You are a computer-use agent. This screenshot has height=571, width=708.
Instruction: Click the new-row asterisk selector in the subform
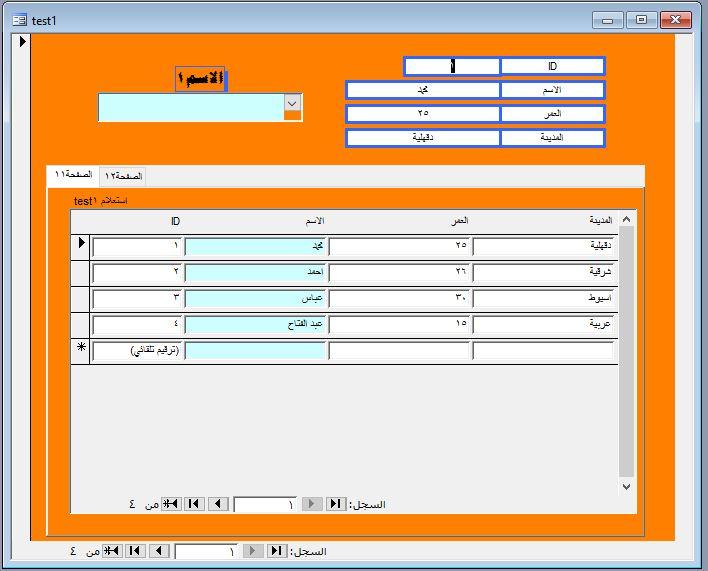tap(80, 350)
